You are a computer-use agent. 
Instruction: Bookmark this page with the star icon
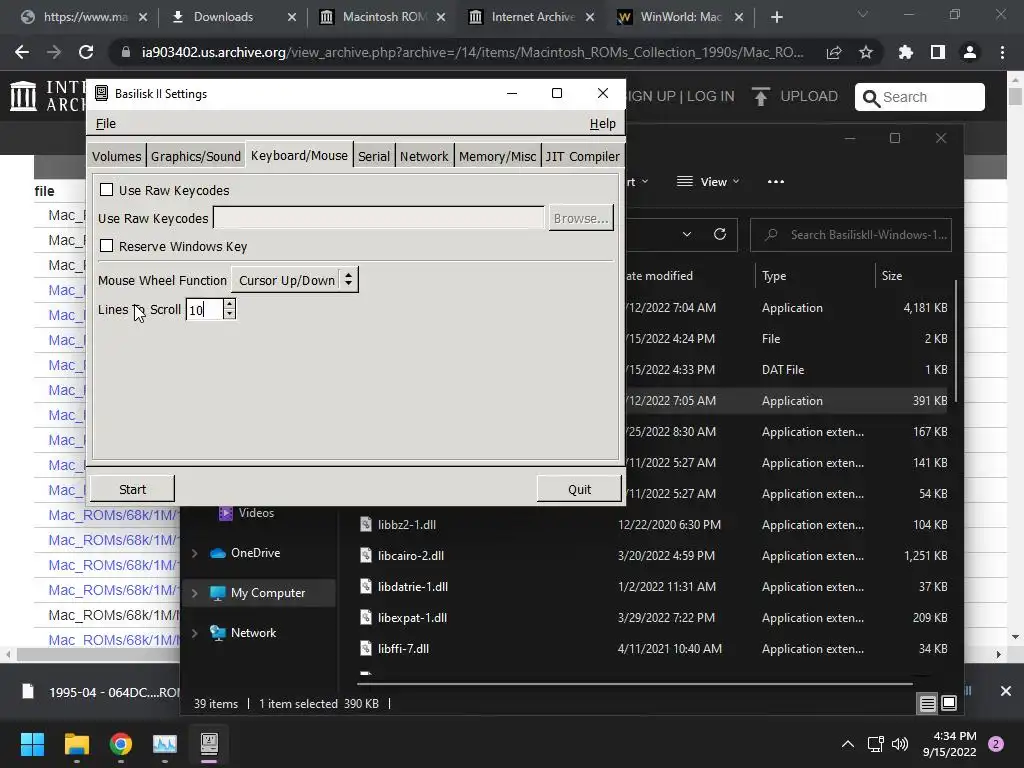(x=866, y=52)
